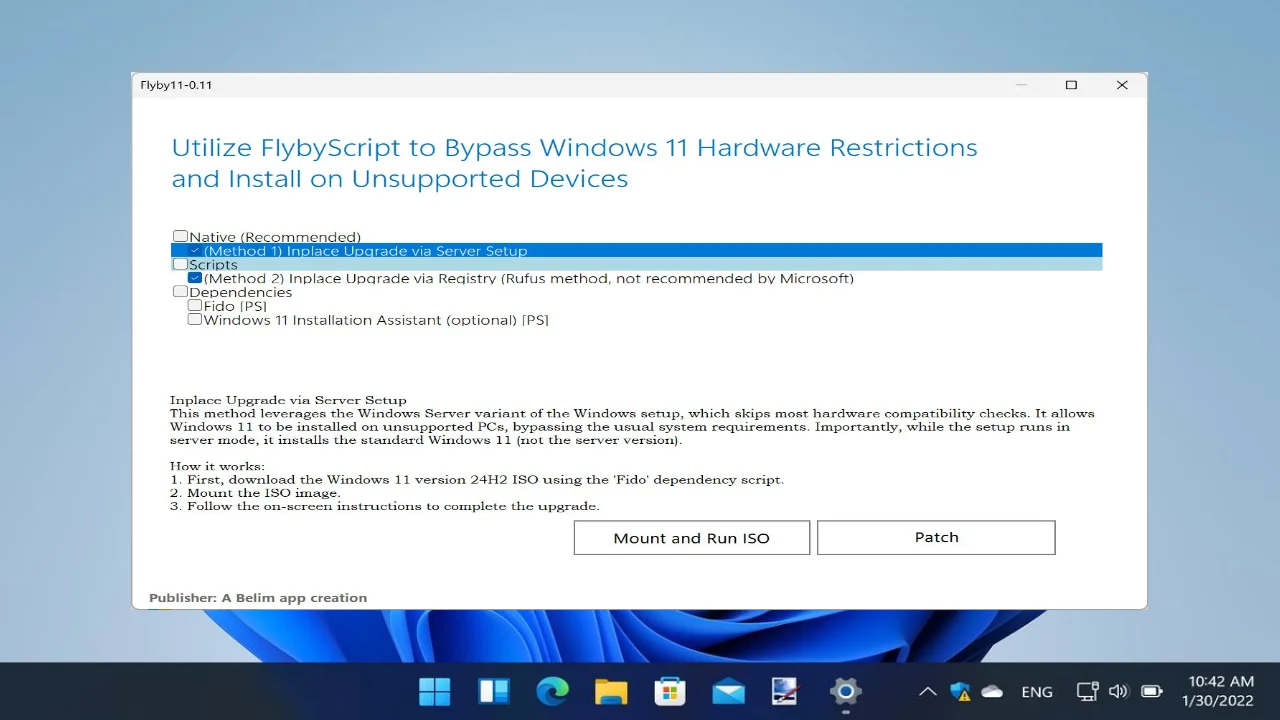Show hidden tray icons chevron
The image size is (1280, 720).
point(927,691)
